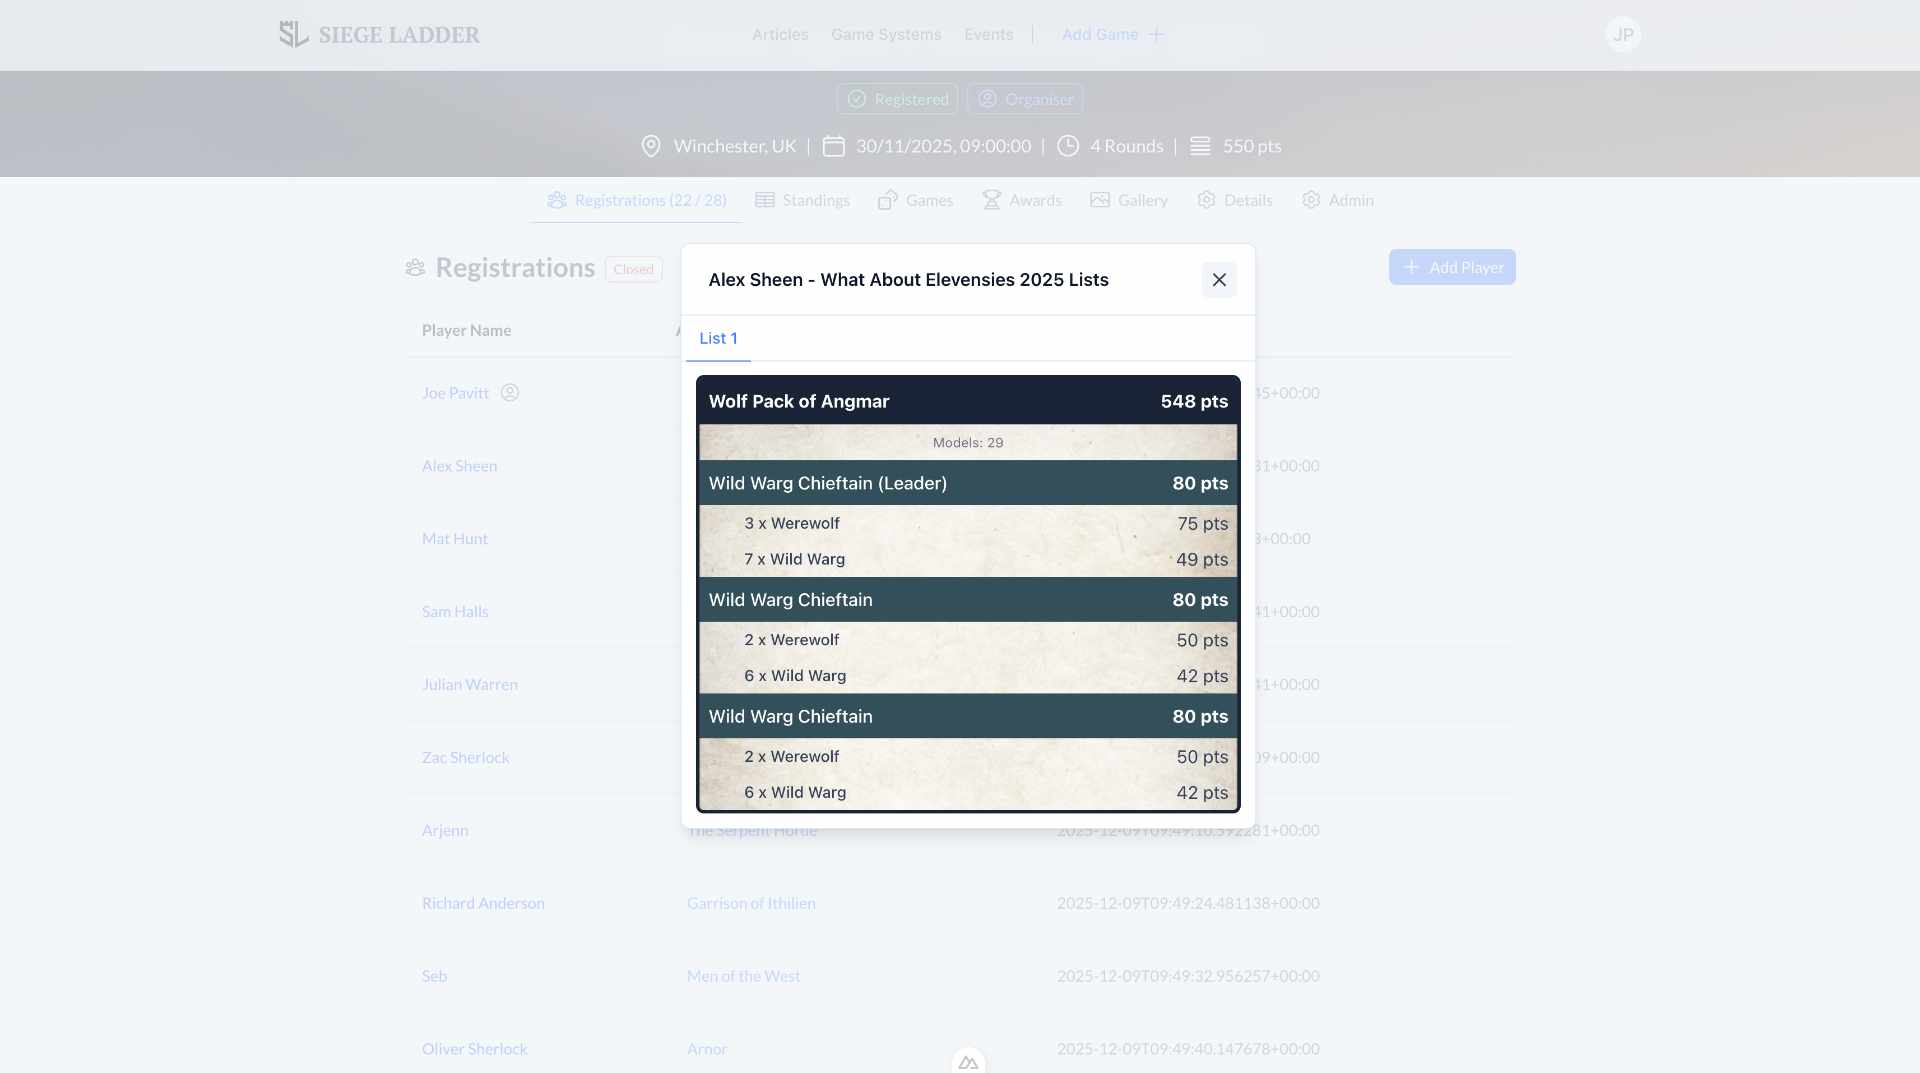The width and height of the screenshot is (1920, 1073).
Task: Open the JP user avatar menu
Action: pyautogui.click(x=1622, y=34)
